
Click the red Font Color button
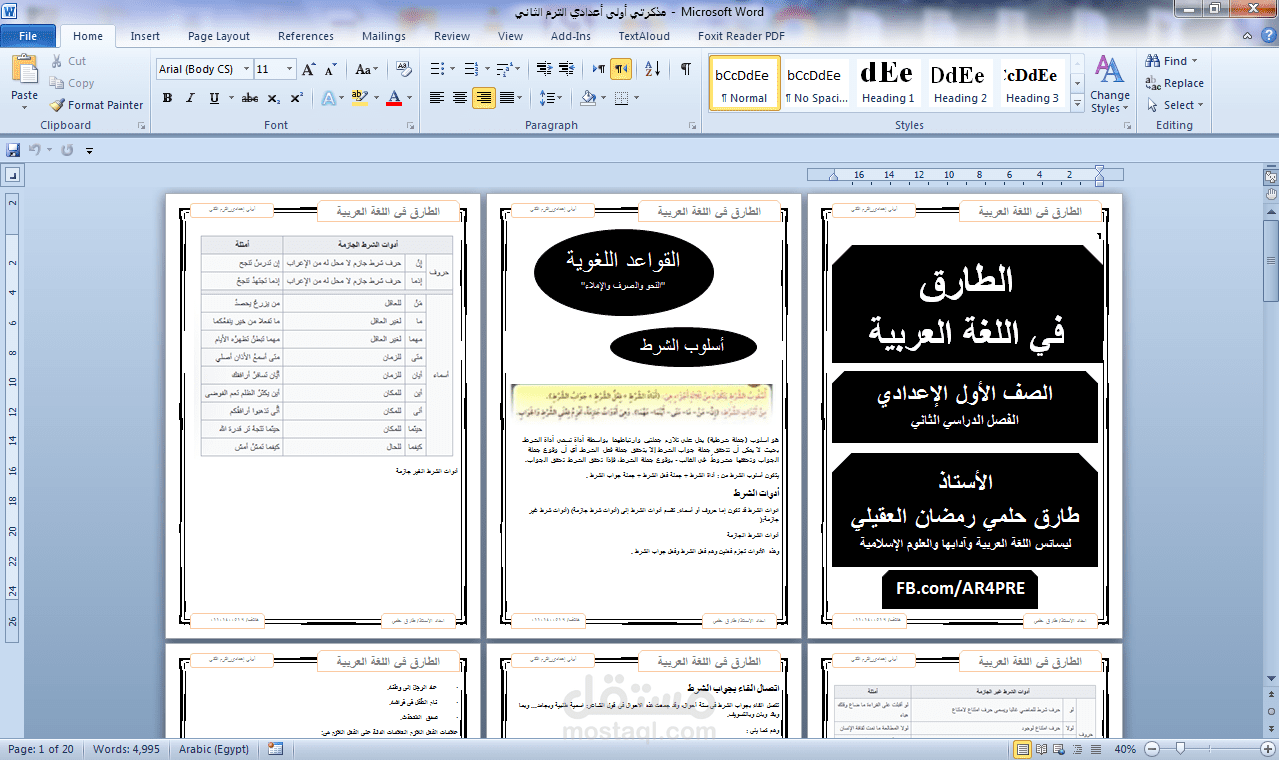click(x=394, y=98)
